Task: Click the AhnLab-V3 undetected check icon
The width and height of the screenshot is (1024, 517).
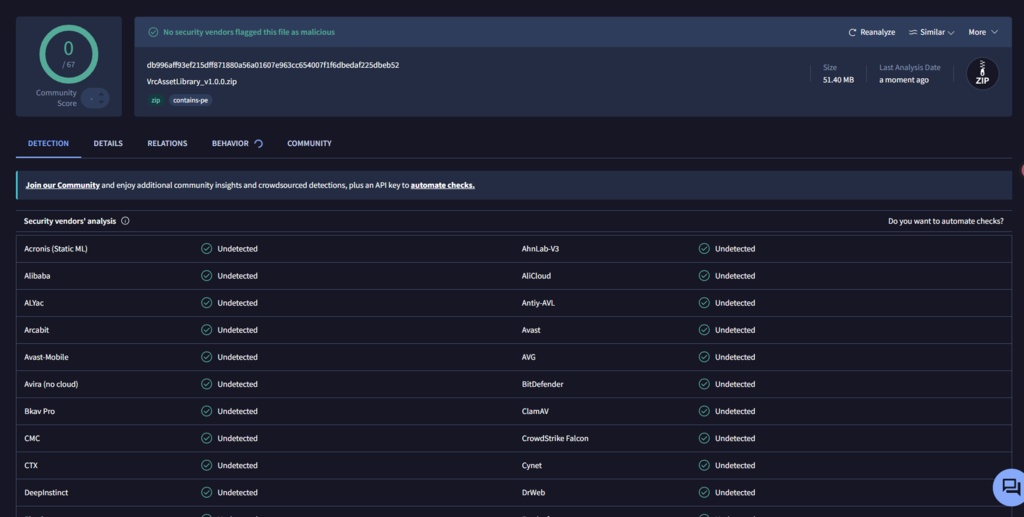Action: pyautogui.click(x=704, y=249)
